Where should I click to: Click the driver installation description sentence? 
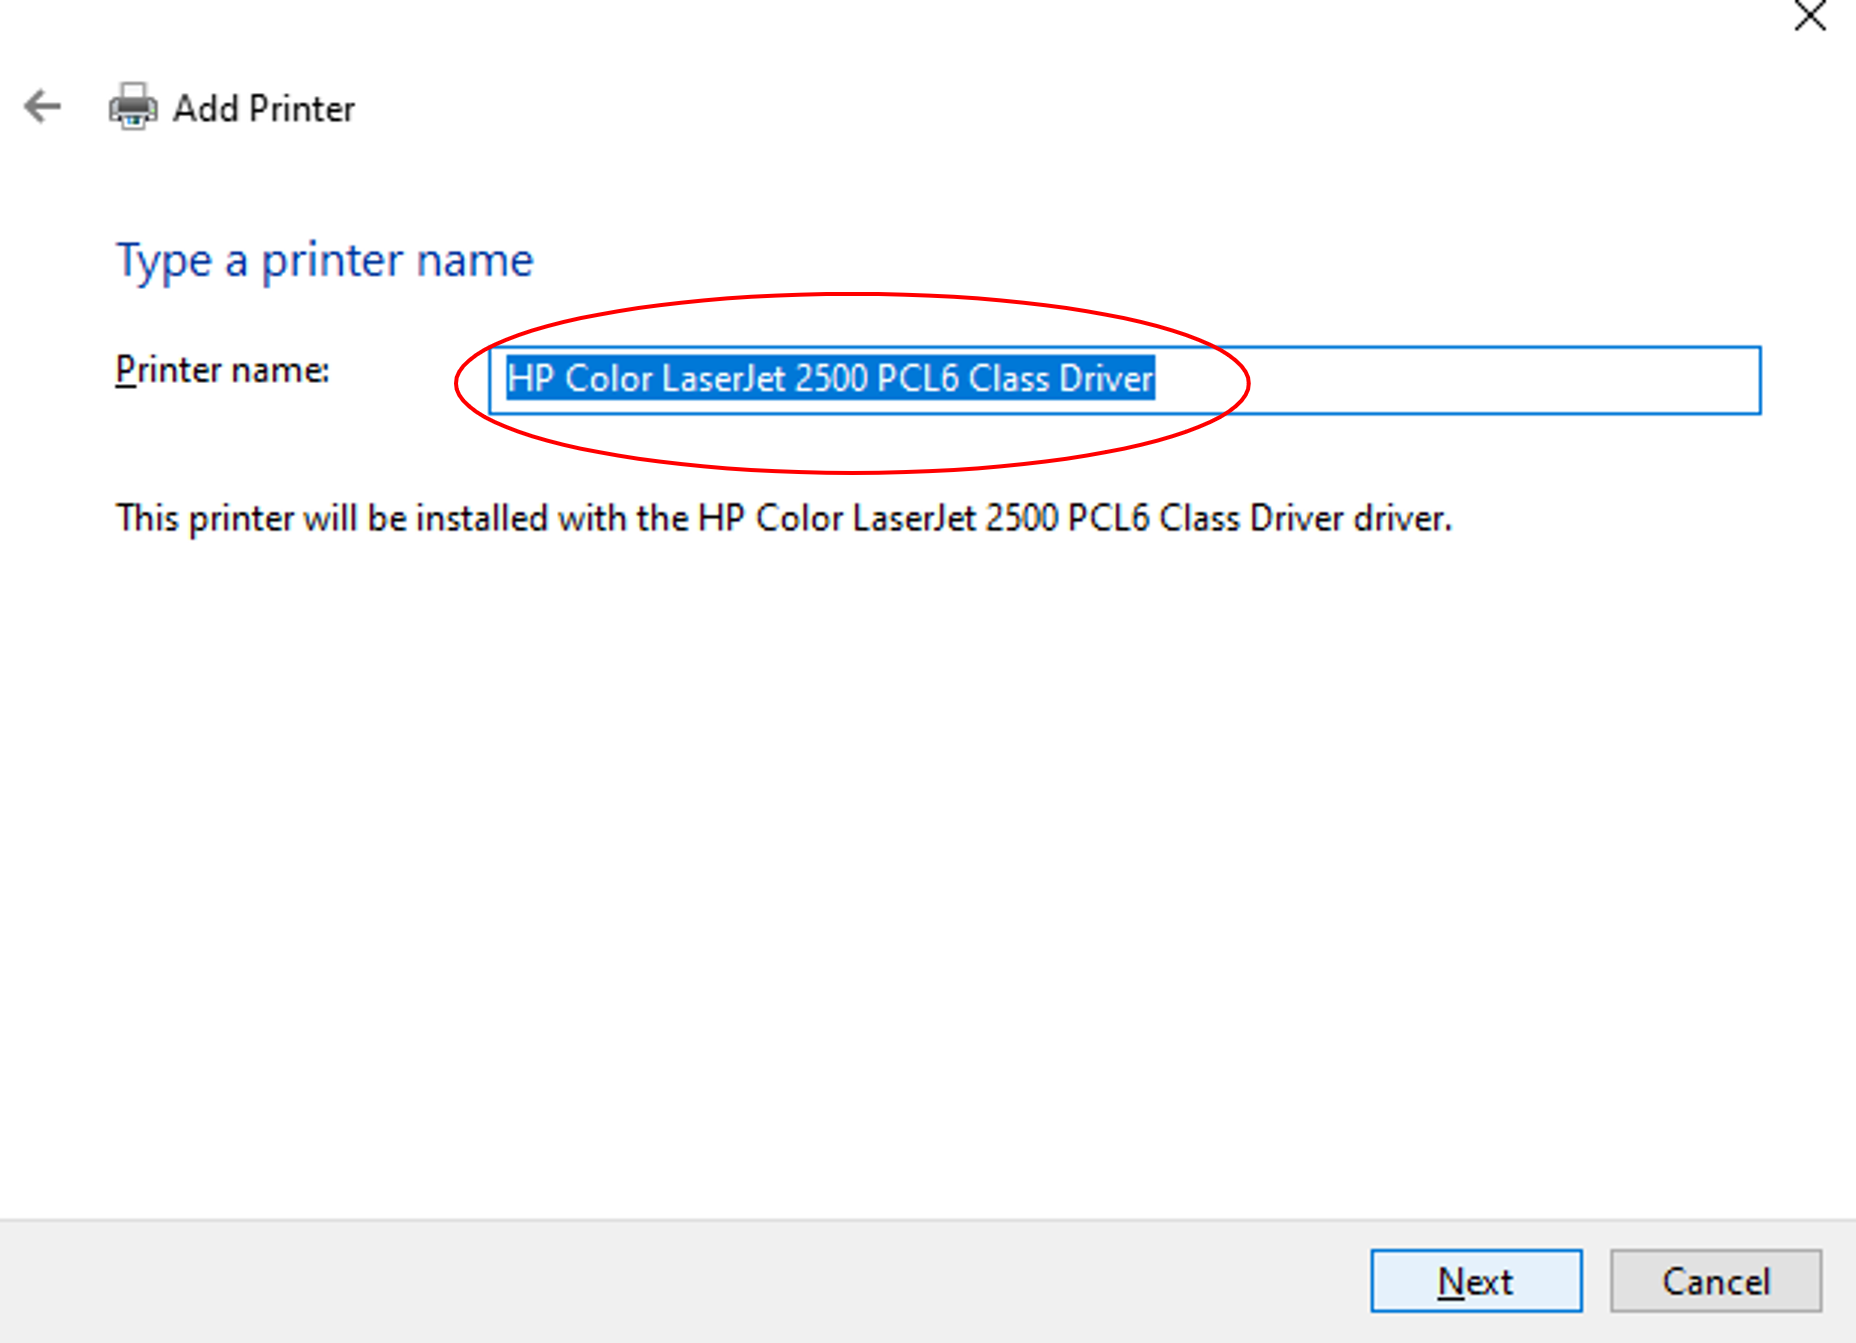[784, 518]
